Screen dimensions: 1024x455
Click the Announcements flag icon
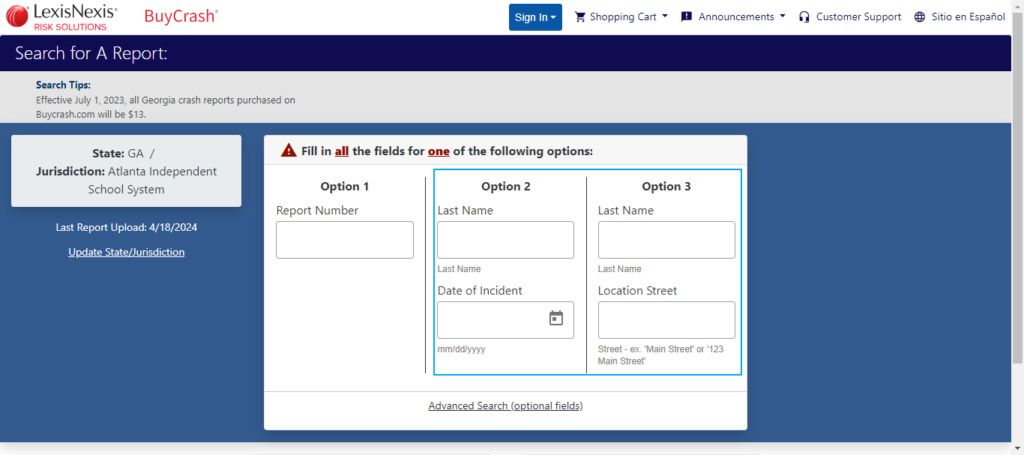click(x=686, y=17)
